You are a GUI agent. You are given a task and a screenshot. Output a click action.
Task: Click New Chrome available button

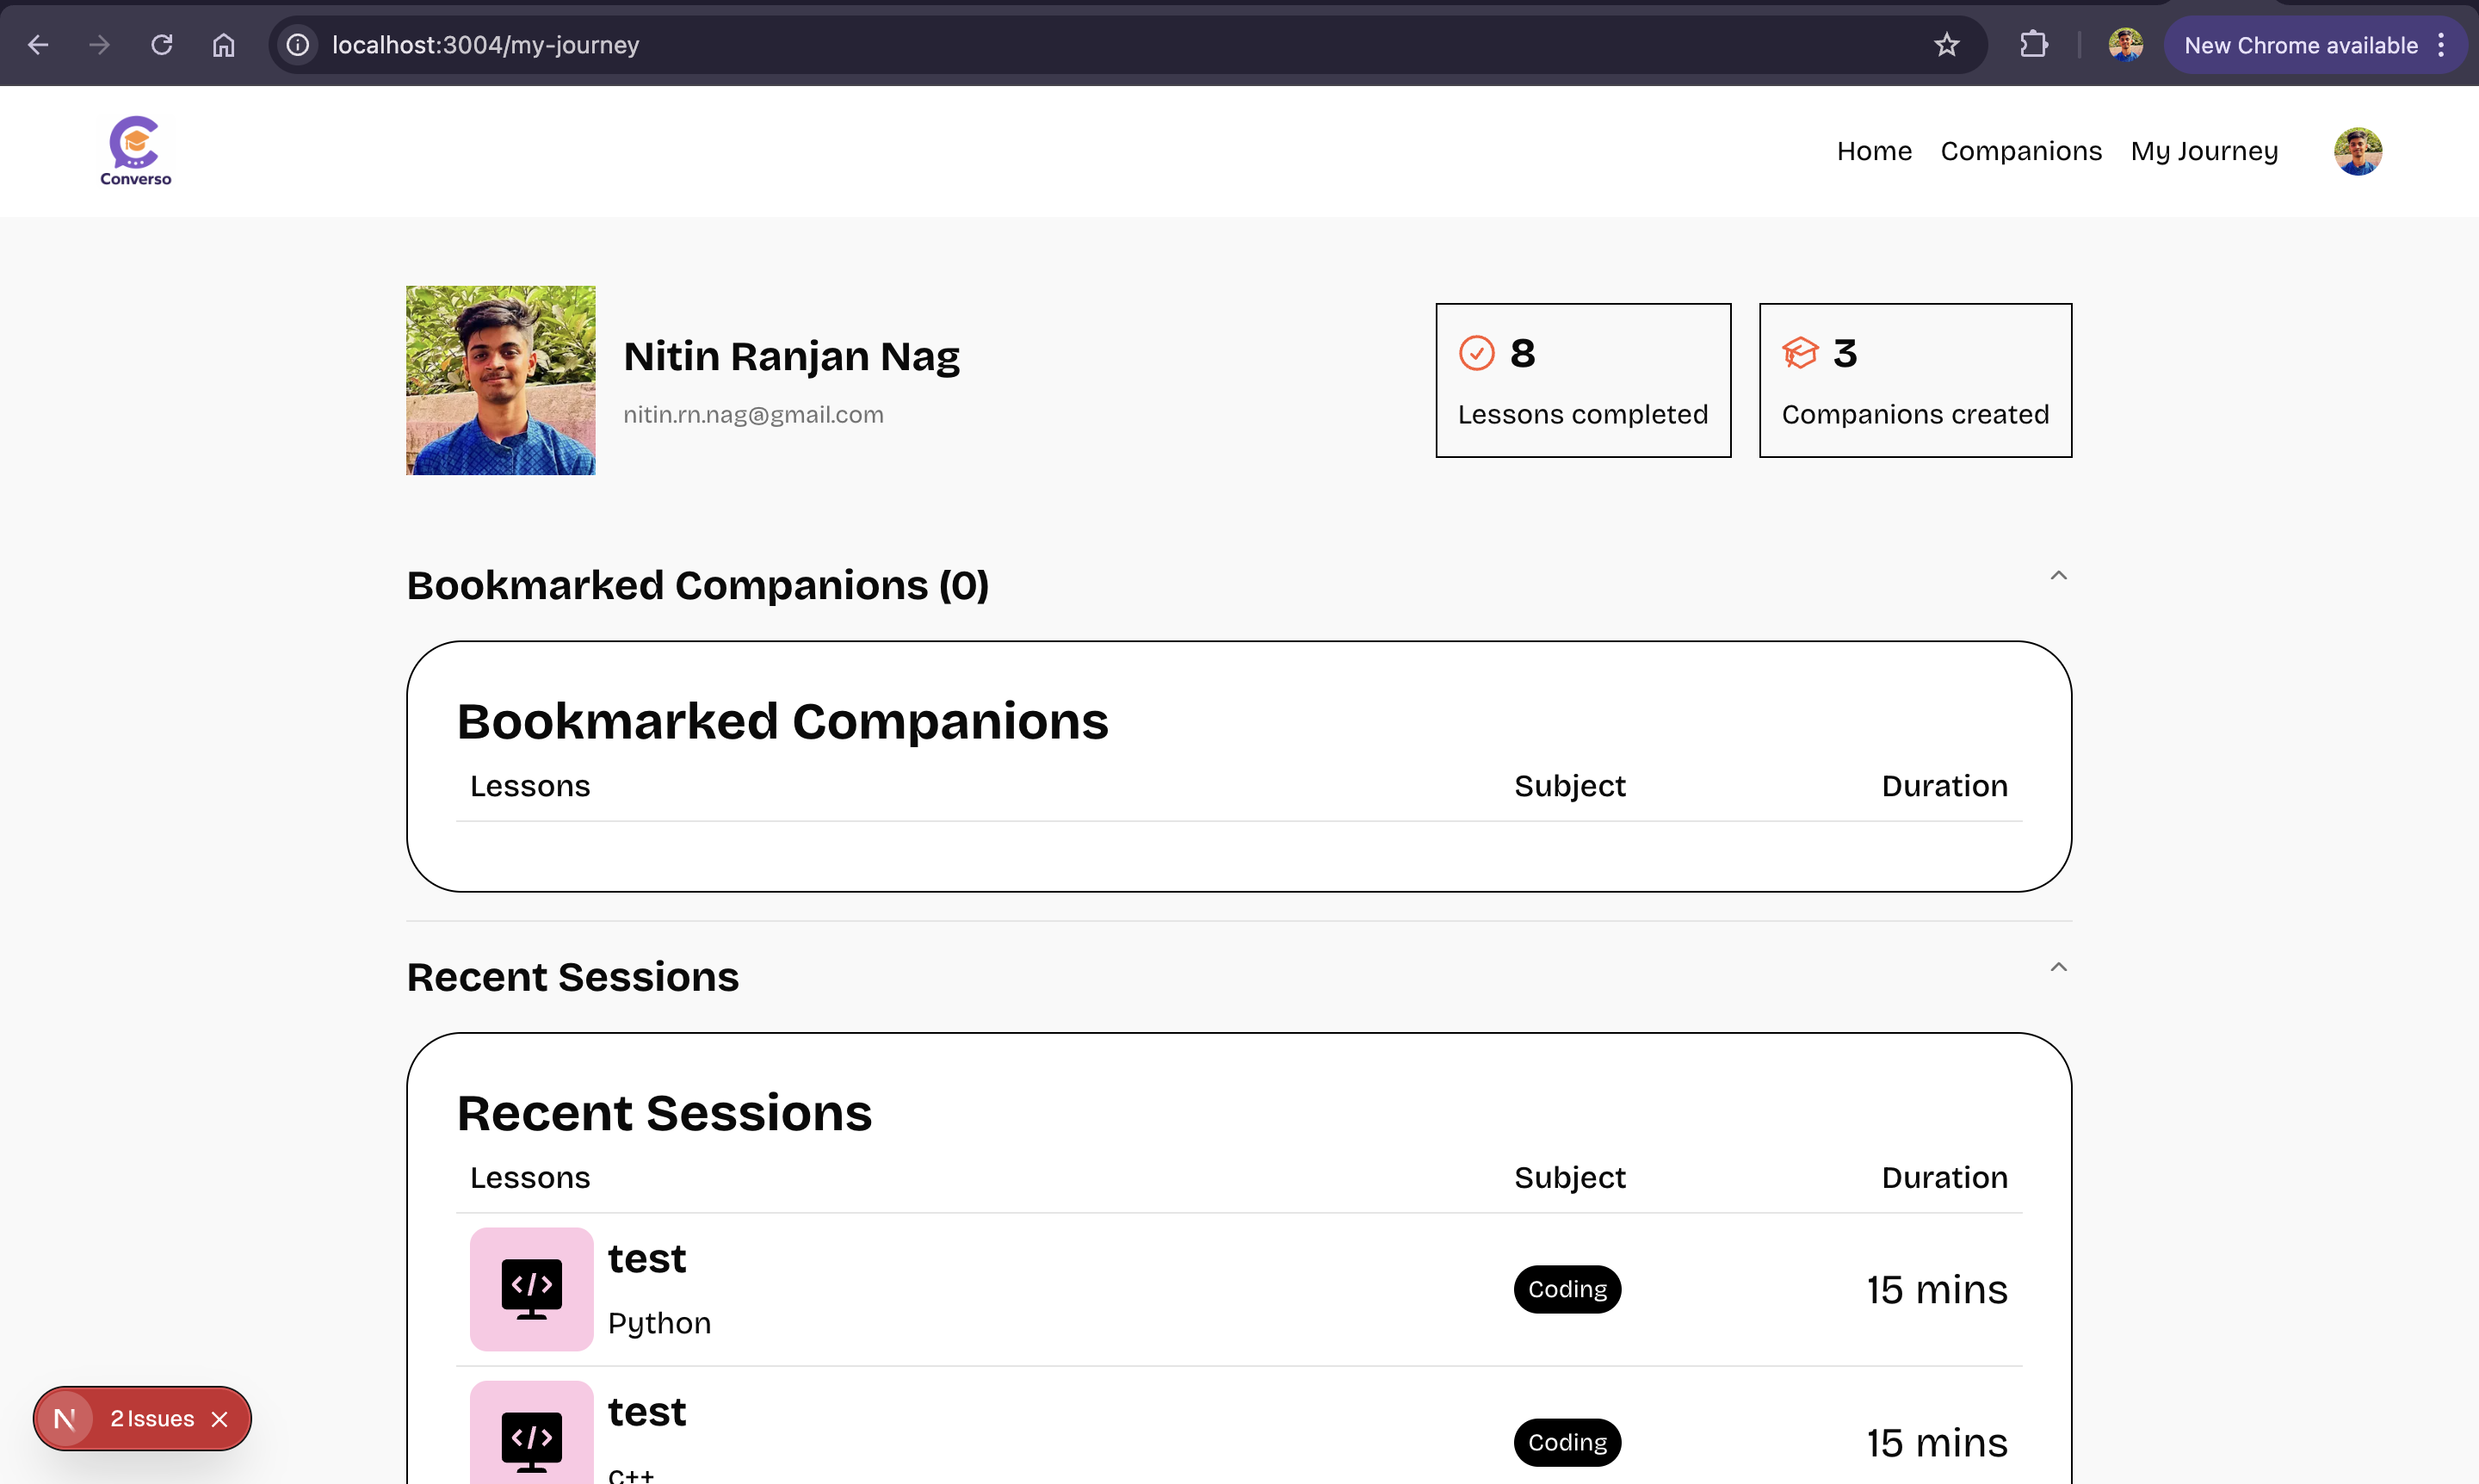2299,45
